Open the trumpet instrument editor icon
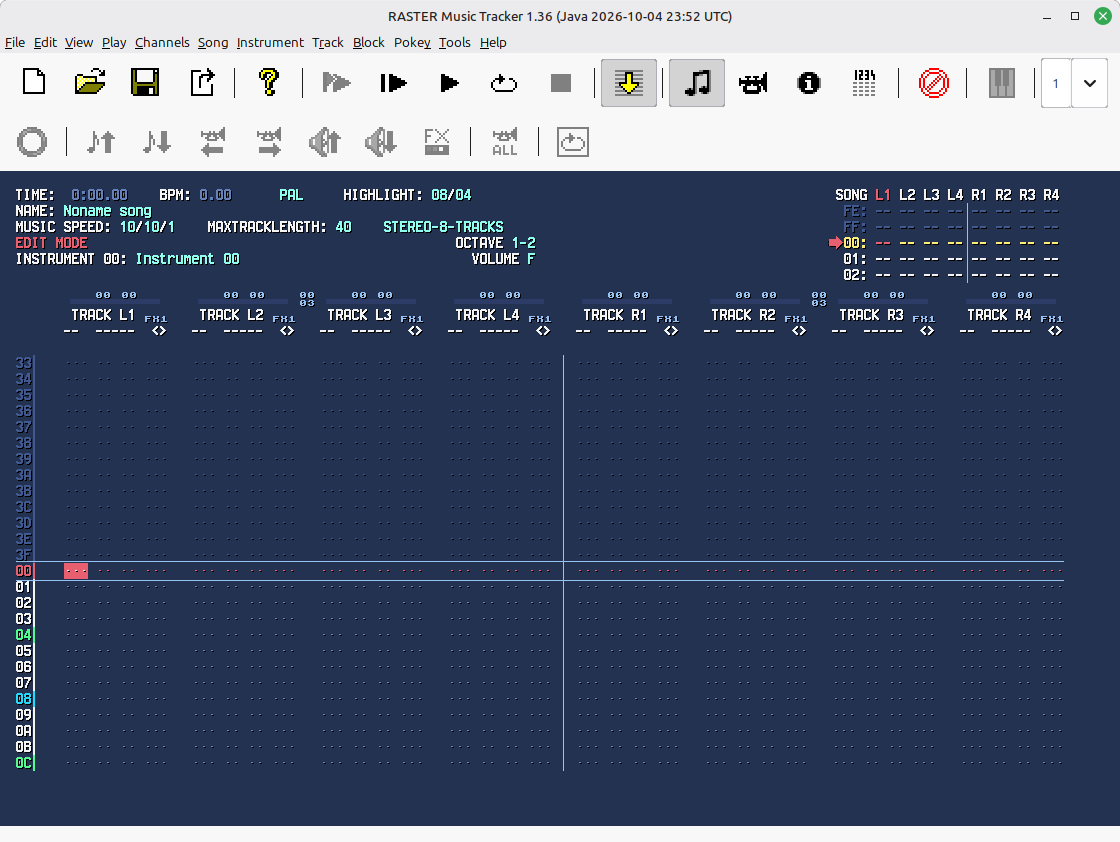1120x842 pixels. pyautogui.click(x=753, y=83)
